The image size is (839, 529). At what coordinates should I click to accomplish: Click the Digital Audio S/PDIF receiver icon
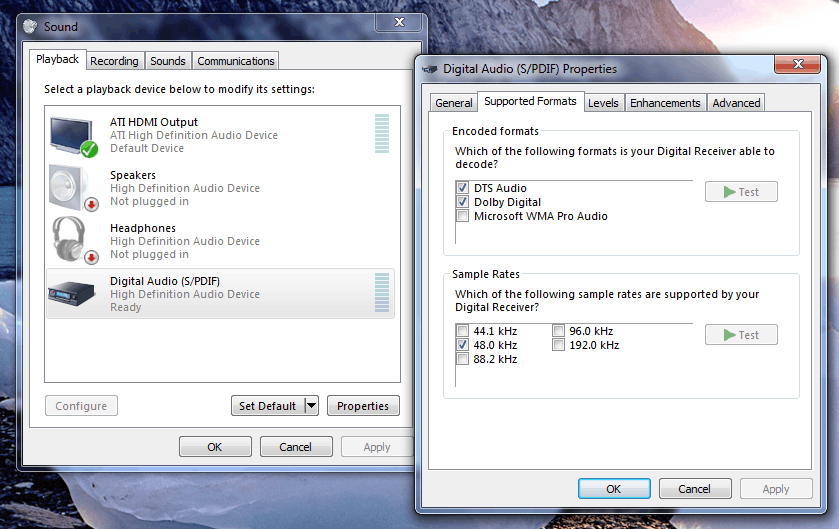coord(71,294)
